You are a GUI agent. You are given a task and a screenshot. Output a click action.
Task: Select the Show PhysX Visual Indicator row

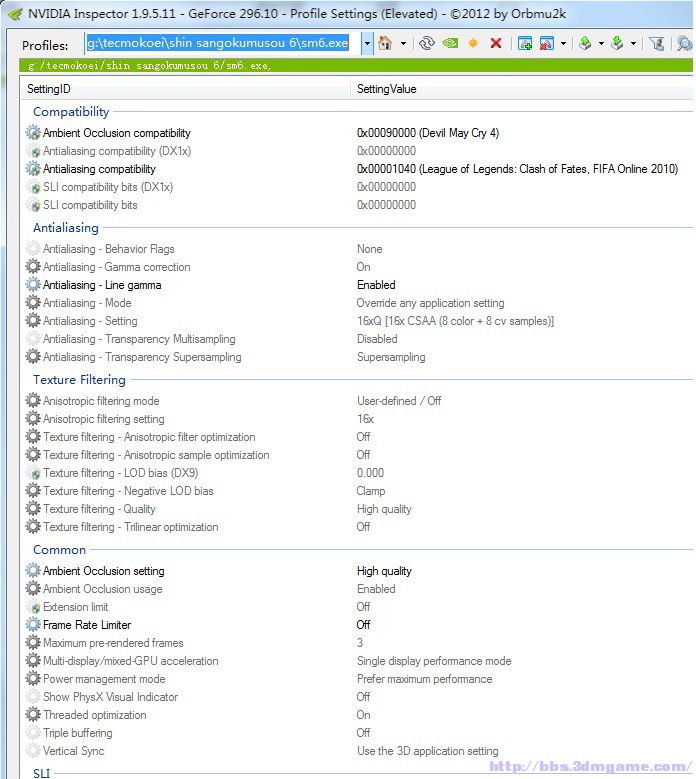tap(357, 697)
